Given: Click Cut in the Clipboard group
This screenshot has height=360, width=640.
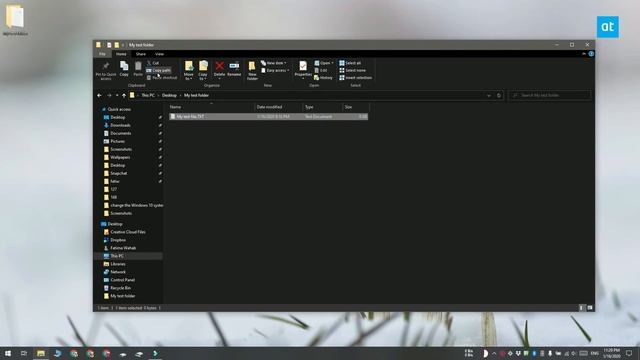Looking at the screenshot, I should pyautogui.click(x=153, y=63).
